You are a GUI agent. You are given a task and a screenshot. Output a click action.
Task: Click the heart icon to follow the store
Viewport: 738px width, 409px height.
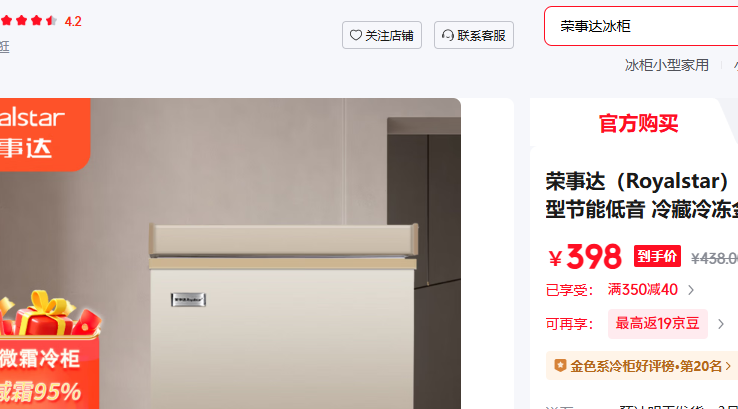[356, 35]
